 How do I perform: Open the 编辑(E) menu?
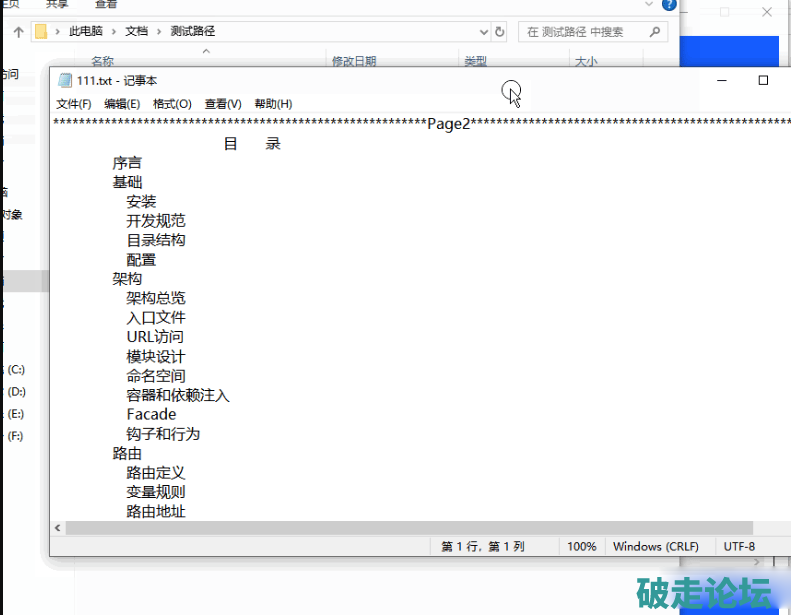tap(122, 104)
